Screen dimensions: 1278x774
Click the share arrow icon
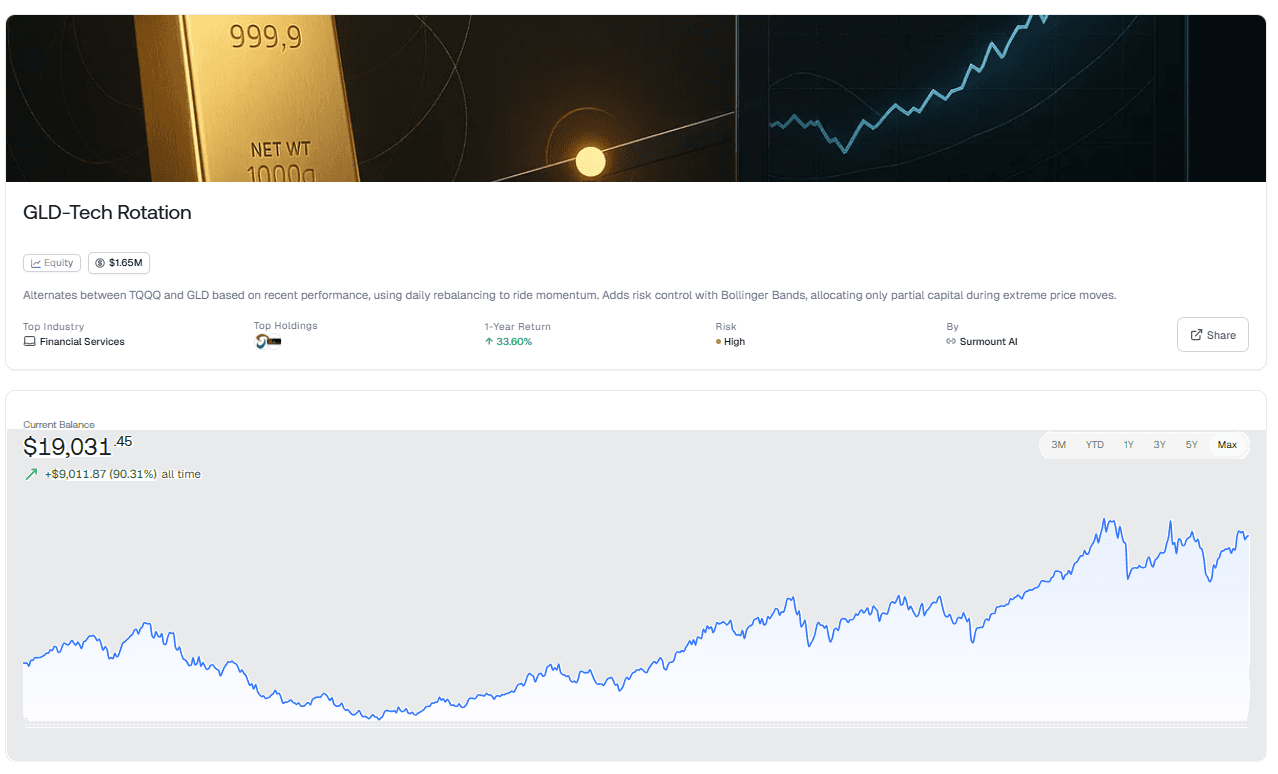coord(1196,335)
